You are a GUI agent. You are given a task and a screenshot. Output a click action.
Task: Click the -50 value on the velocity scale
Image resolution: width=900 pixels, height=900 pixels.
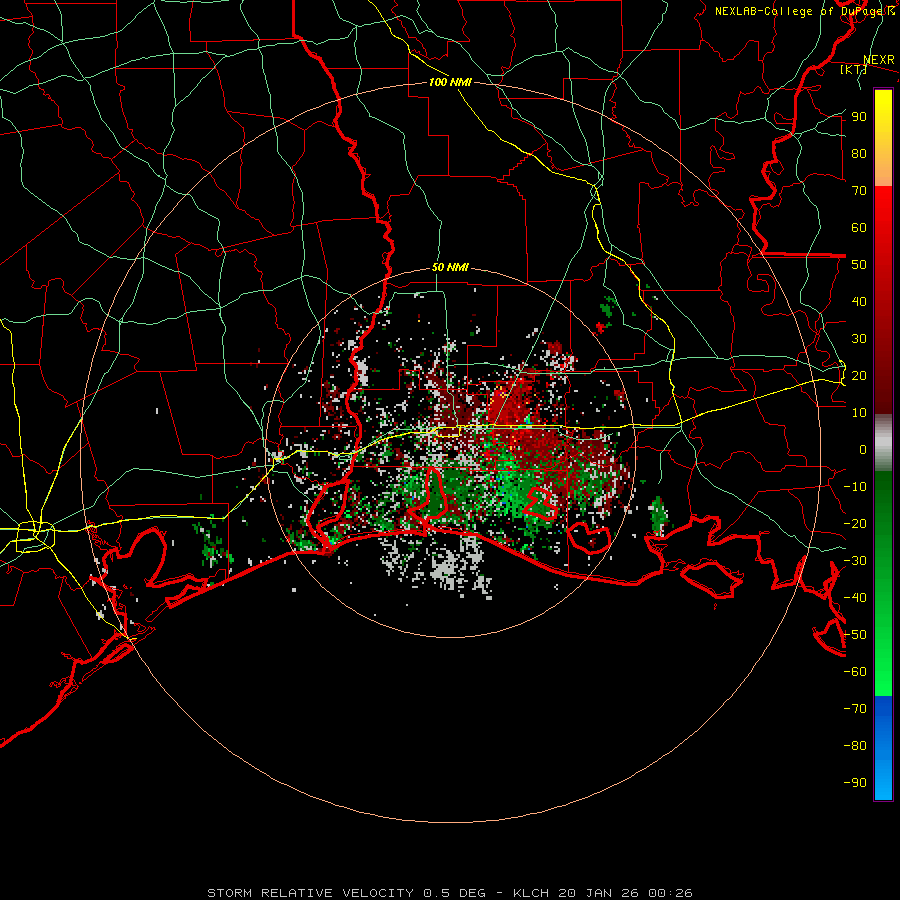(855, 635)
